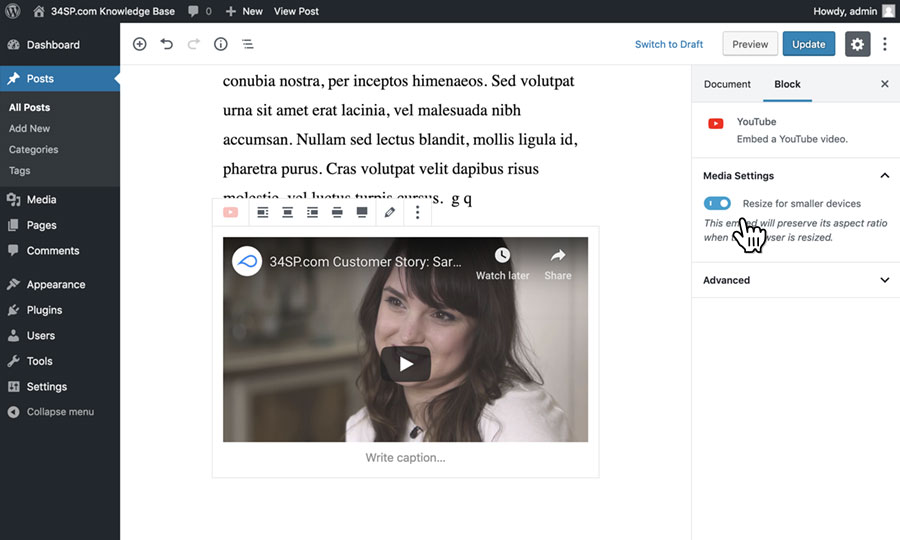This screenshot has width=900, height=540.
Task: Open the Users menu
Action: pyautogui.click(x=60, y=336)
